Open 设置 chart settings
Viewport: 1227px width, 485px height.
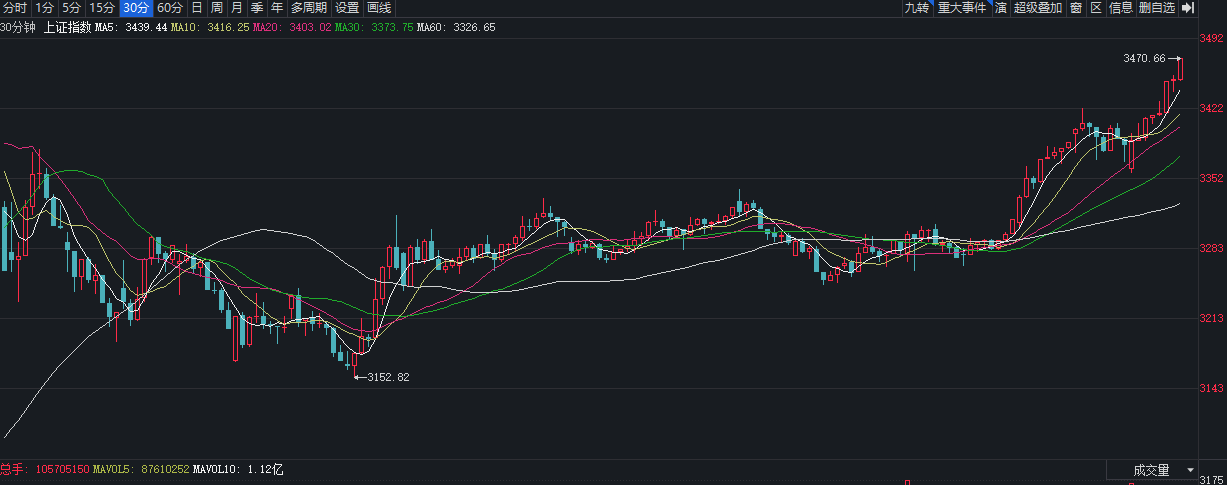346,8
